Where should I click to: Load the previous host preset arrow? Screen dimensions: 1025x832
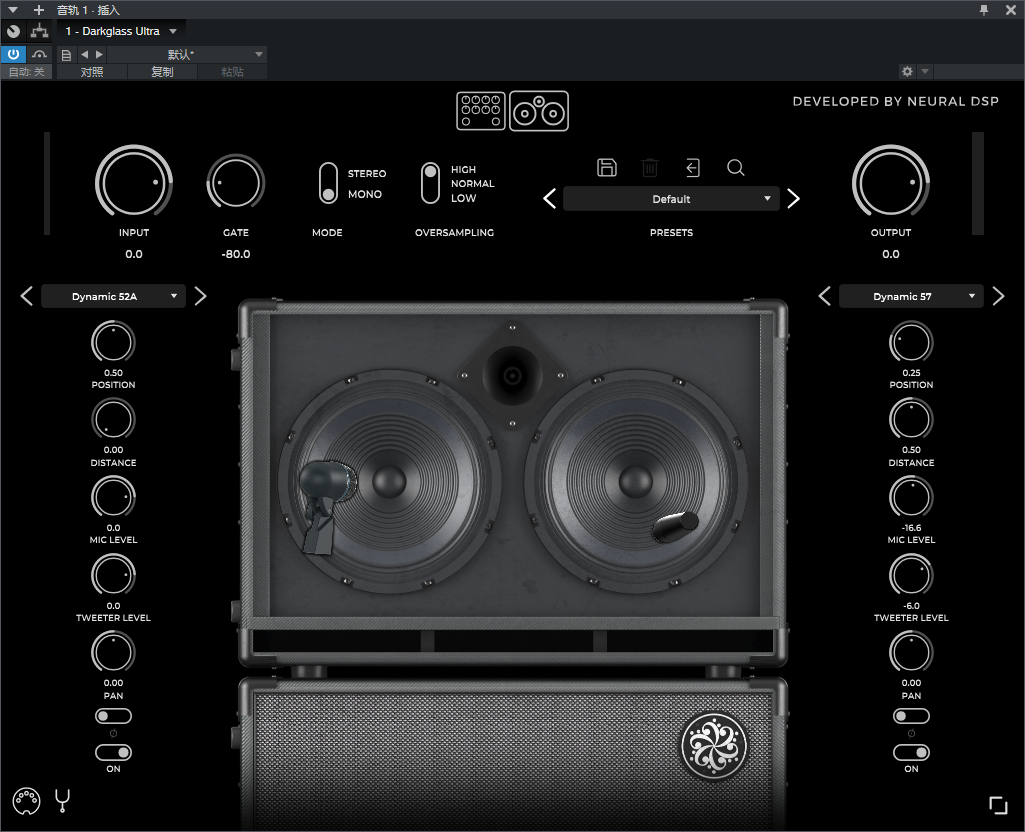84,54
